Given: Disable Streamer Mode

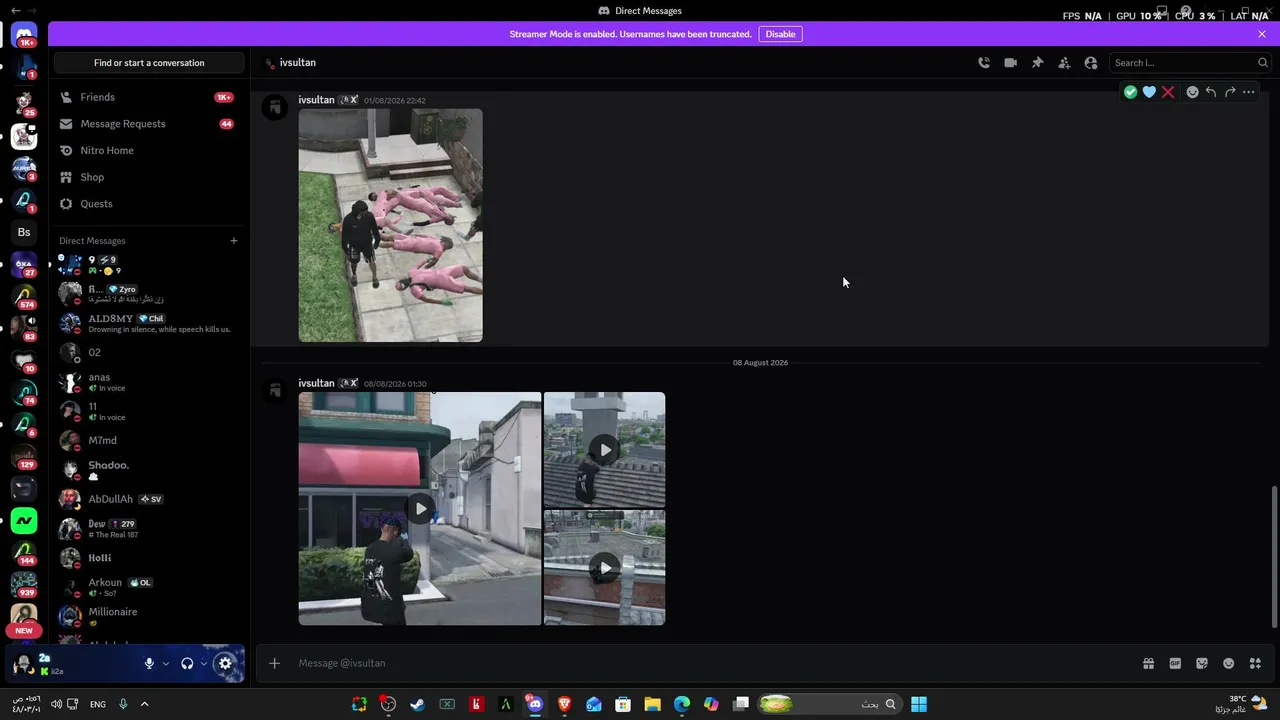Looking at the screenshot, I should [780, 34].
